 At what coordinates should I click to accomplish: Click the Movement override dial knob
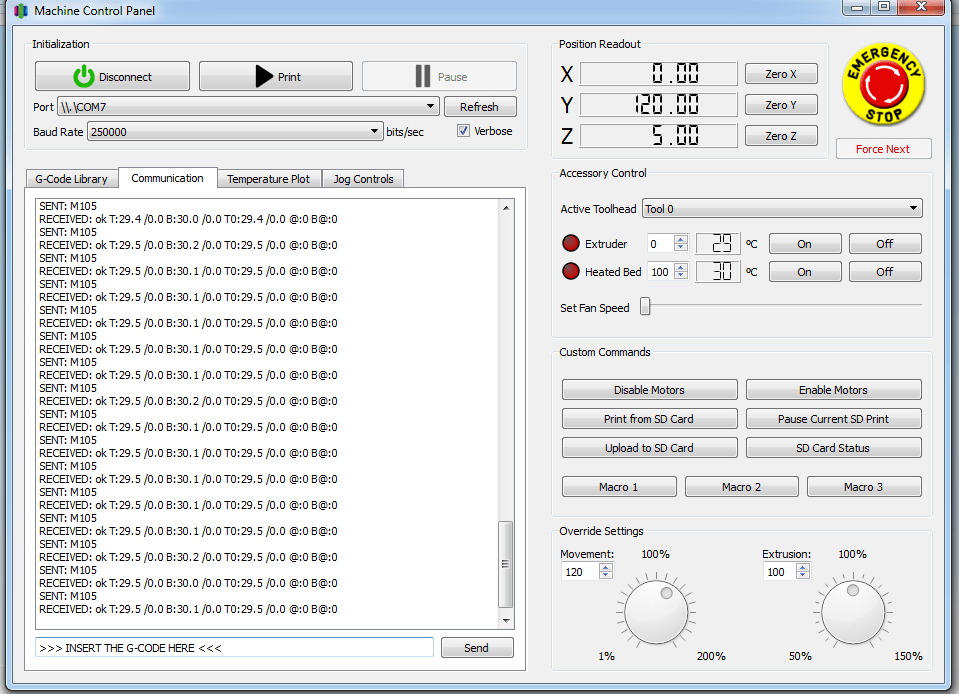coord(654,612)
